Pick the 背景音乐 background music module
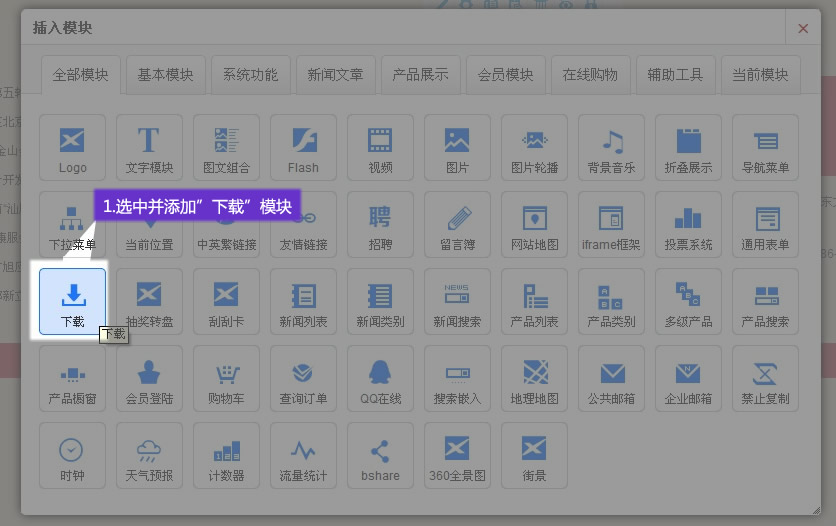836x526 pixels. pyautogui.click(x=611, y=147)
